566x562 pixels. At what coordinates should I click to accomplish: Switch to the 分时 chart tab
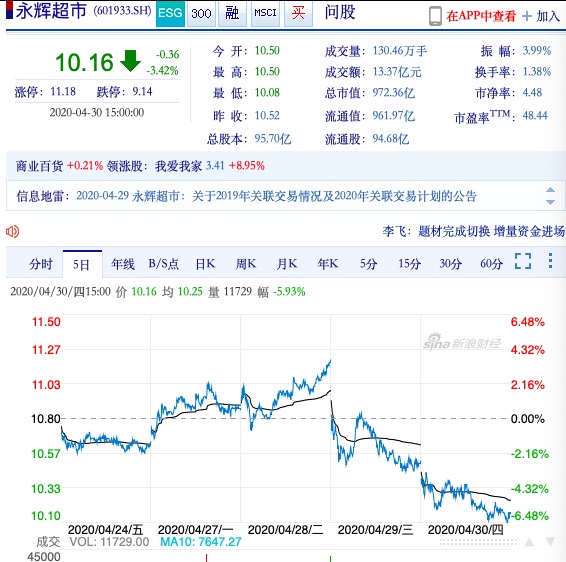pyautogui.click(x=40, y=264)
